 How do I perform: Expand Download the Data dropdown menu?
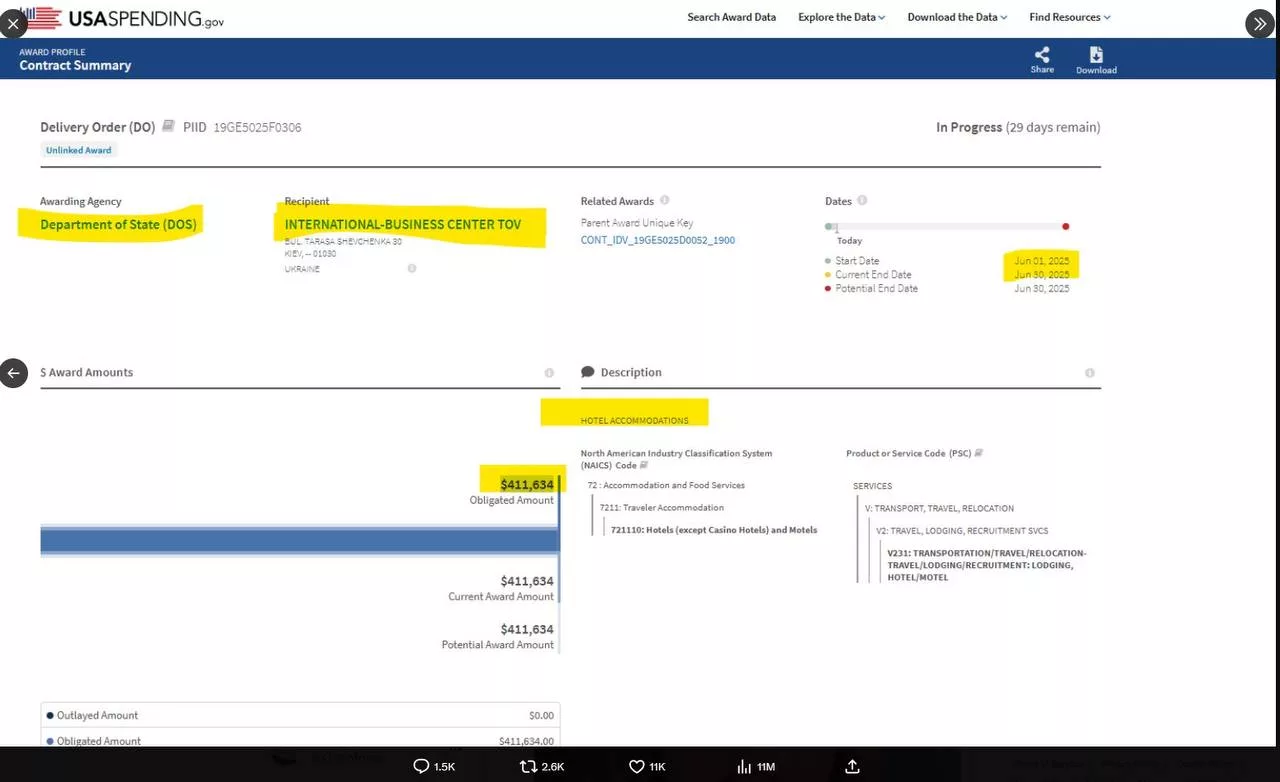957,17
